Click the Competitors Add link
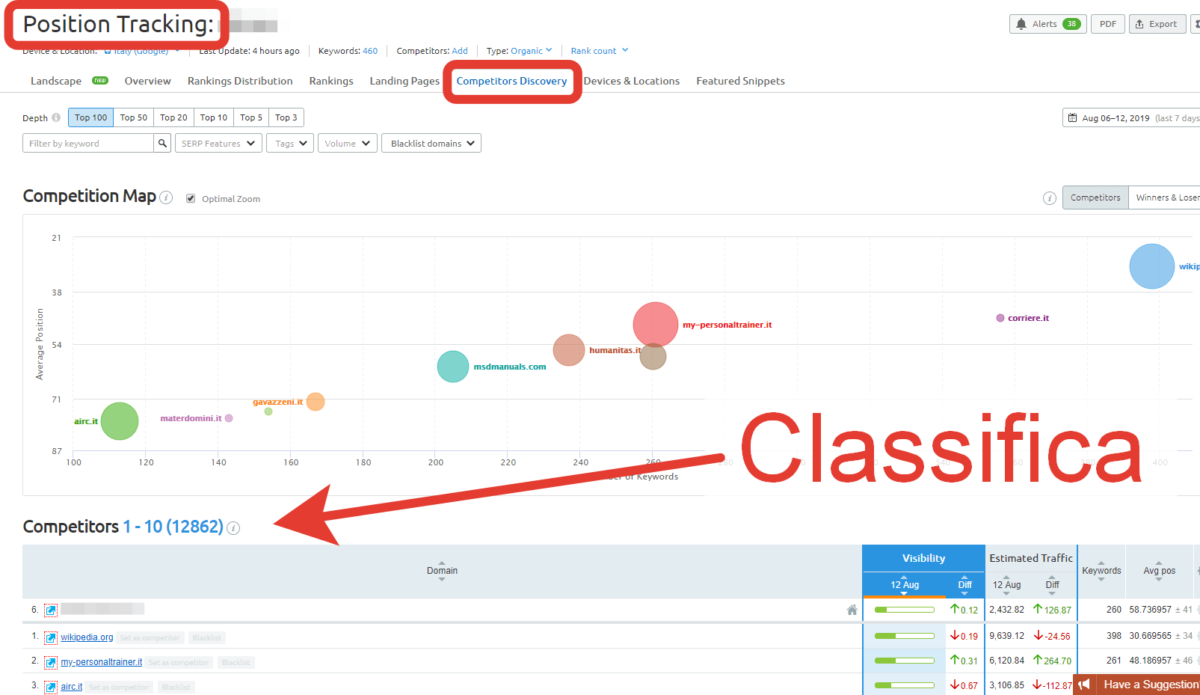1200x695 pixels. 459,51
